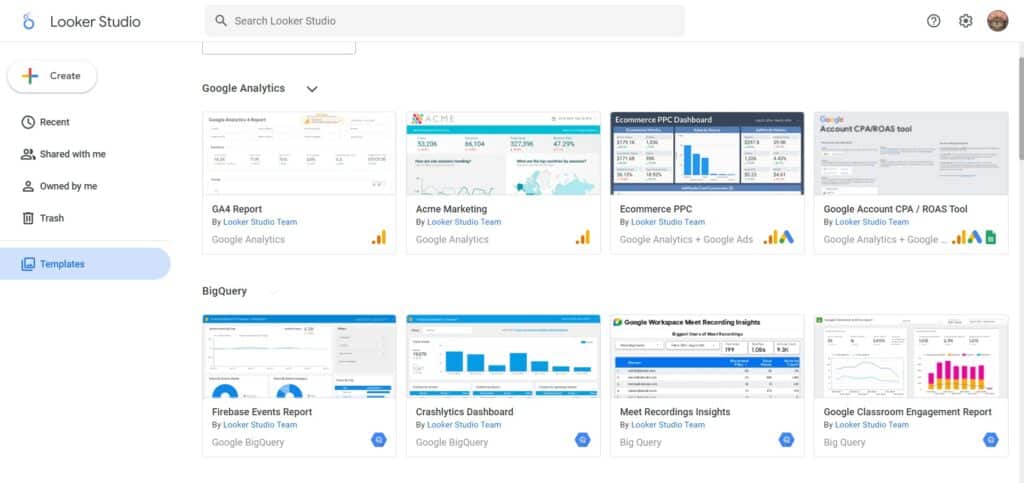
Task: Click the Looker Studio logo icon
Action: click(28, 21)
